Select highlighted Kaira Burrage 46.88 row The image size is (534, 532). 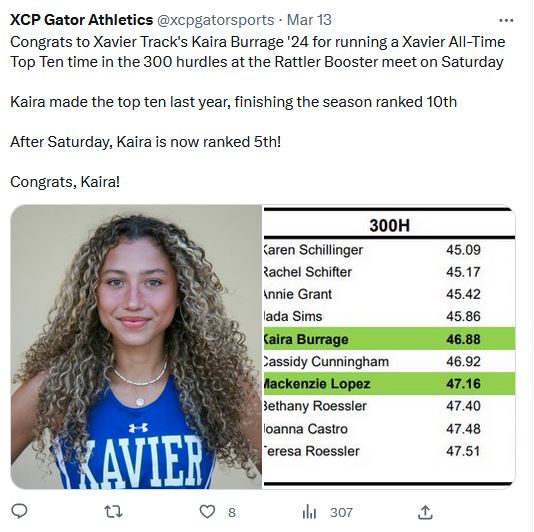coord(389,339)
